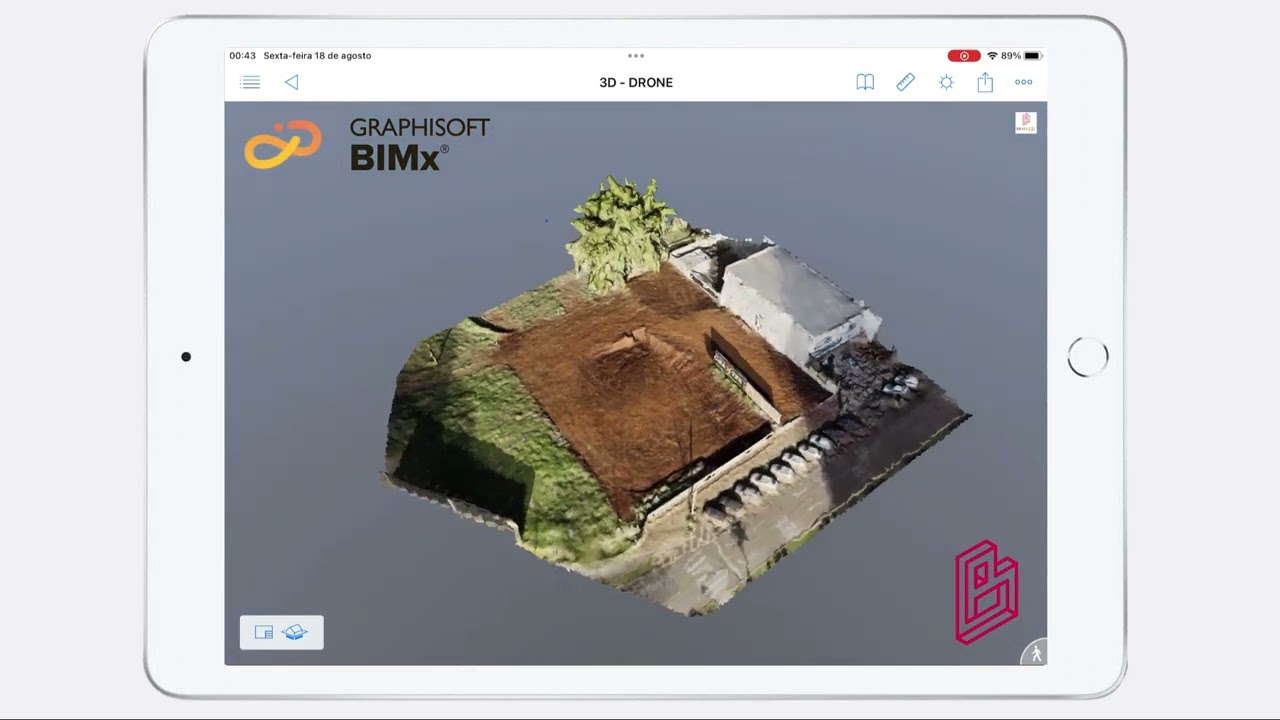Tap the 00:43 clock in status bar
1280x720 pixels.
click(243, 56)
